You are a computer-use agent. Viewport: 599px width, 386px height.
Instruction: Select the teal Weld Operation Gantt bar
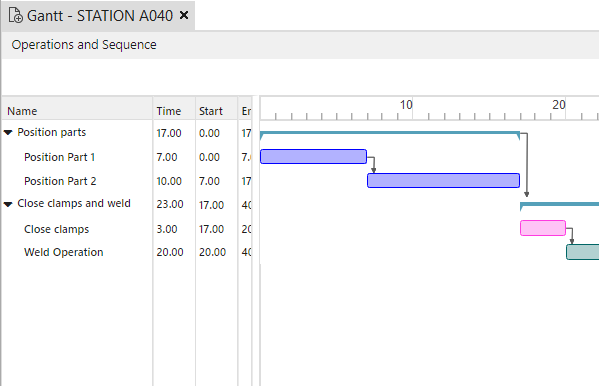coord(583,252)
